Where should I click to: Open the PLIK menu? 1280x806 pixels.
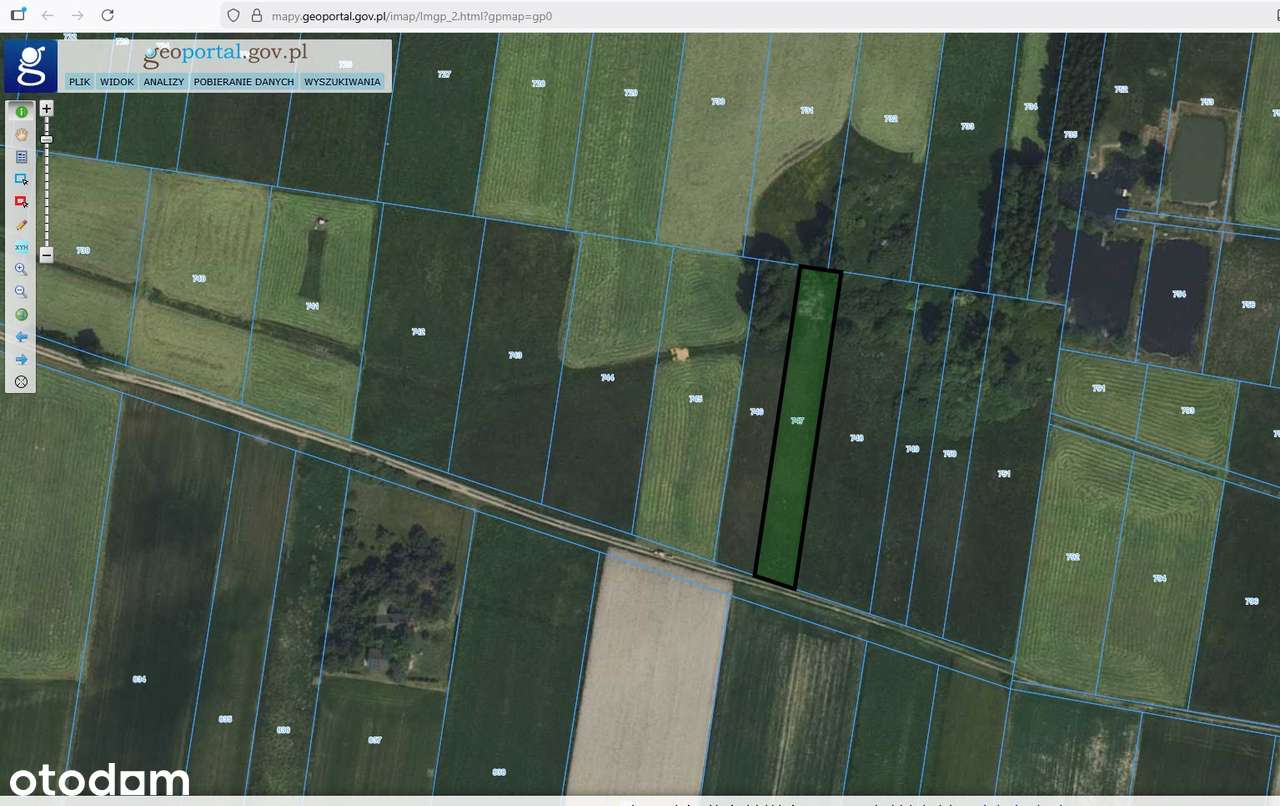coord(79,82)
